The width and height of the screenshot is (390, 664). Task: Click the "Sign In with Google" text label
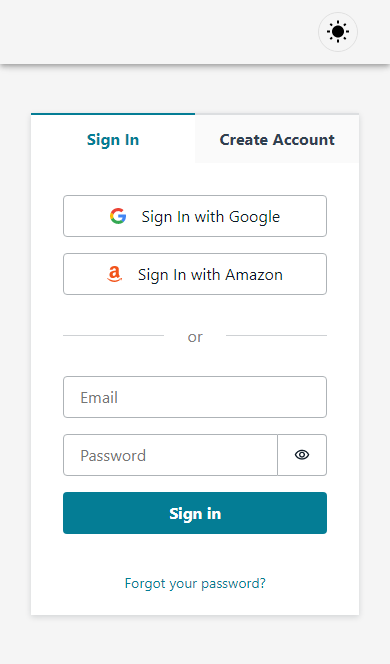(x=210, y=217)
